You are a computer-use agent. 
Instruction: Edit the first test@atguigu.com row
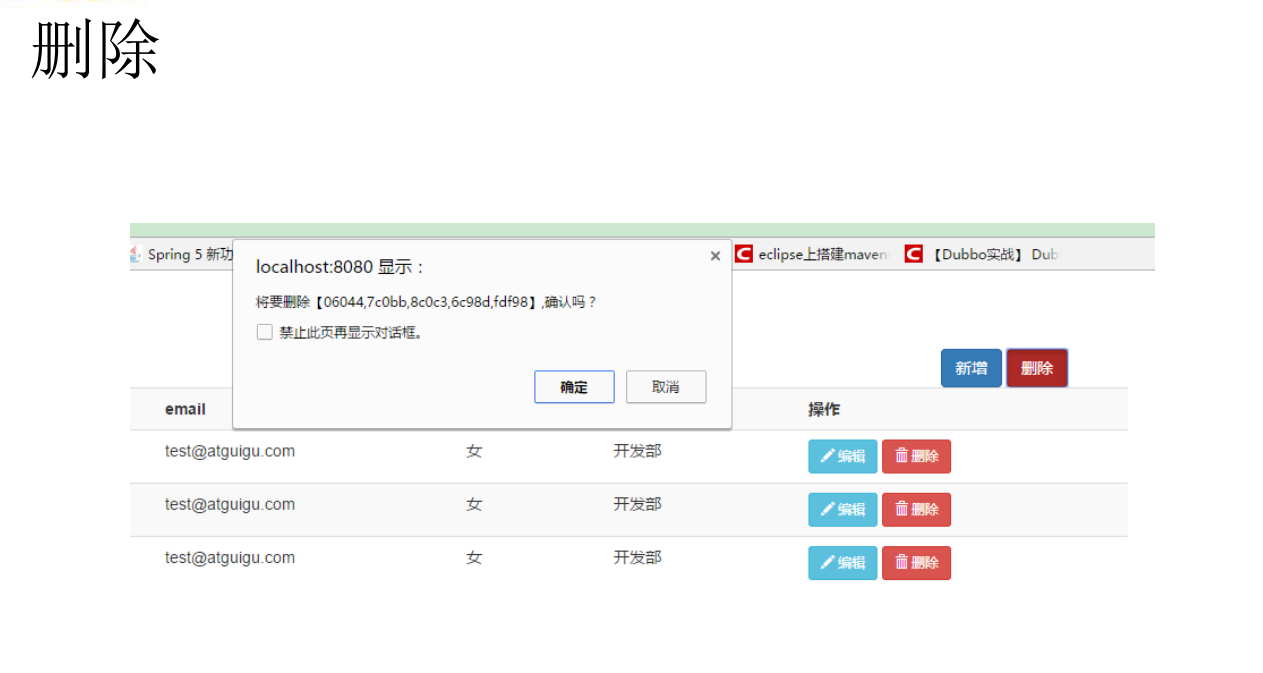843,456
